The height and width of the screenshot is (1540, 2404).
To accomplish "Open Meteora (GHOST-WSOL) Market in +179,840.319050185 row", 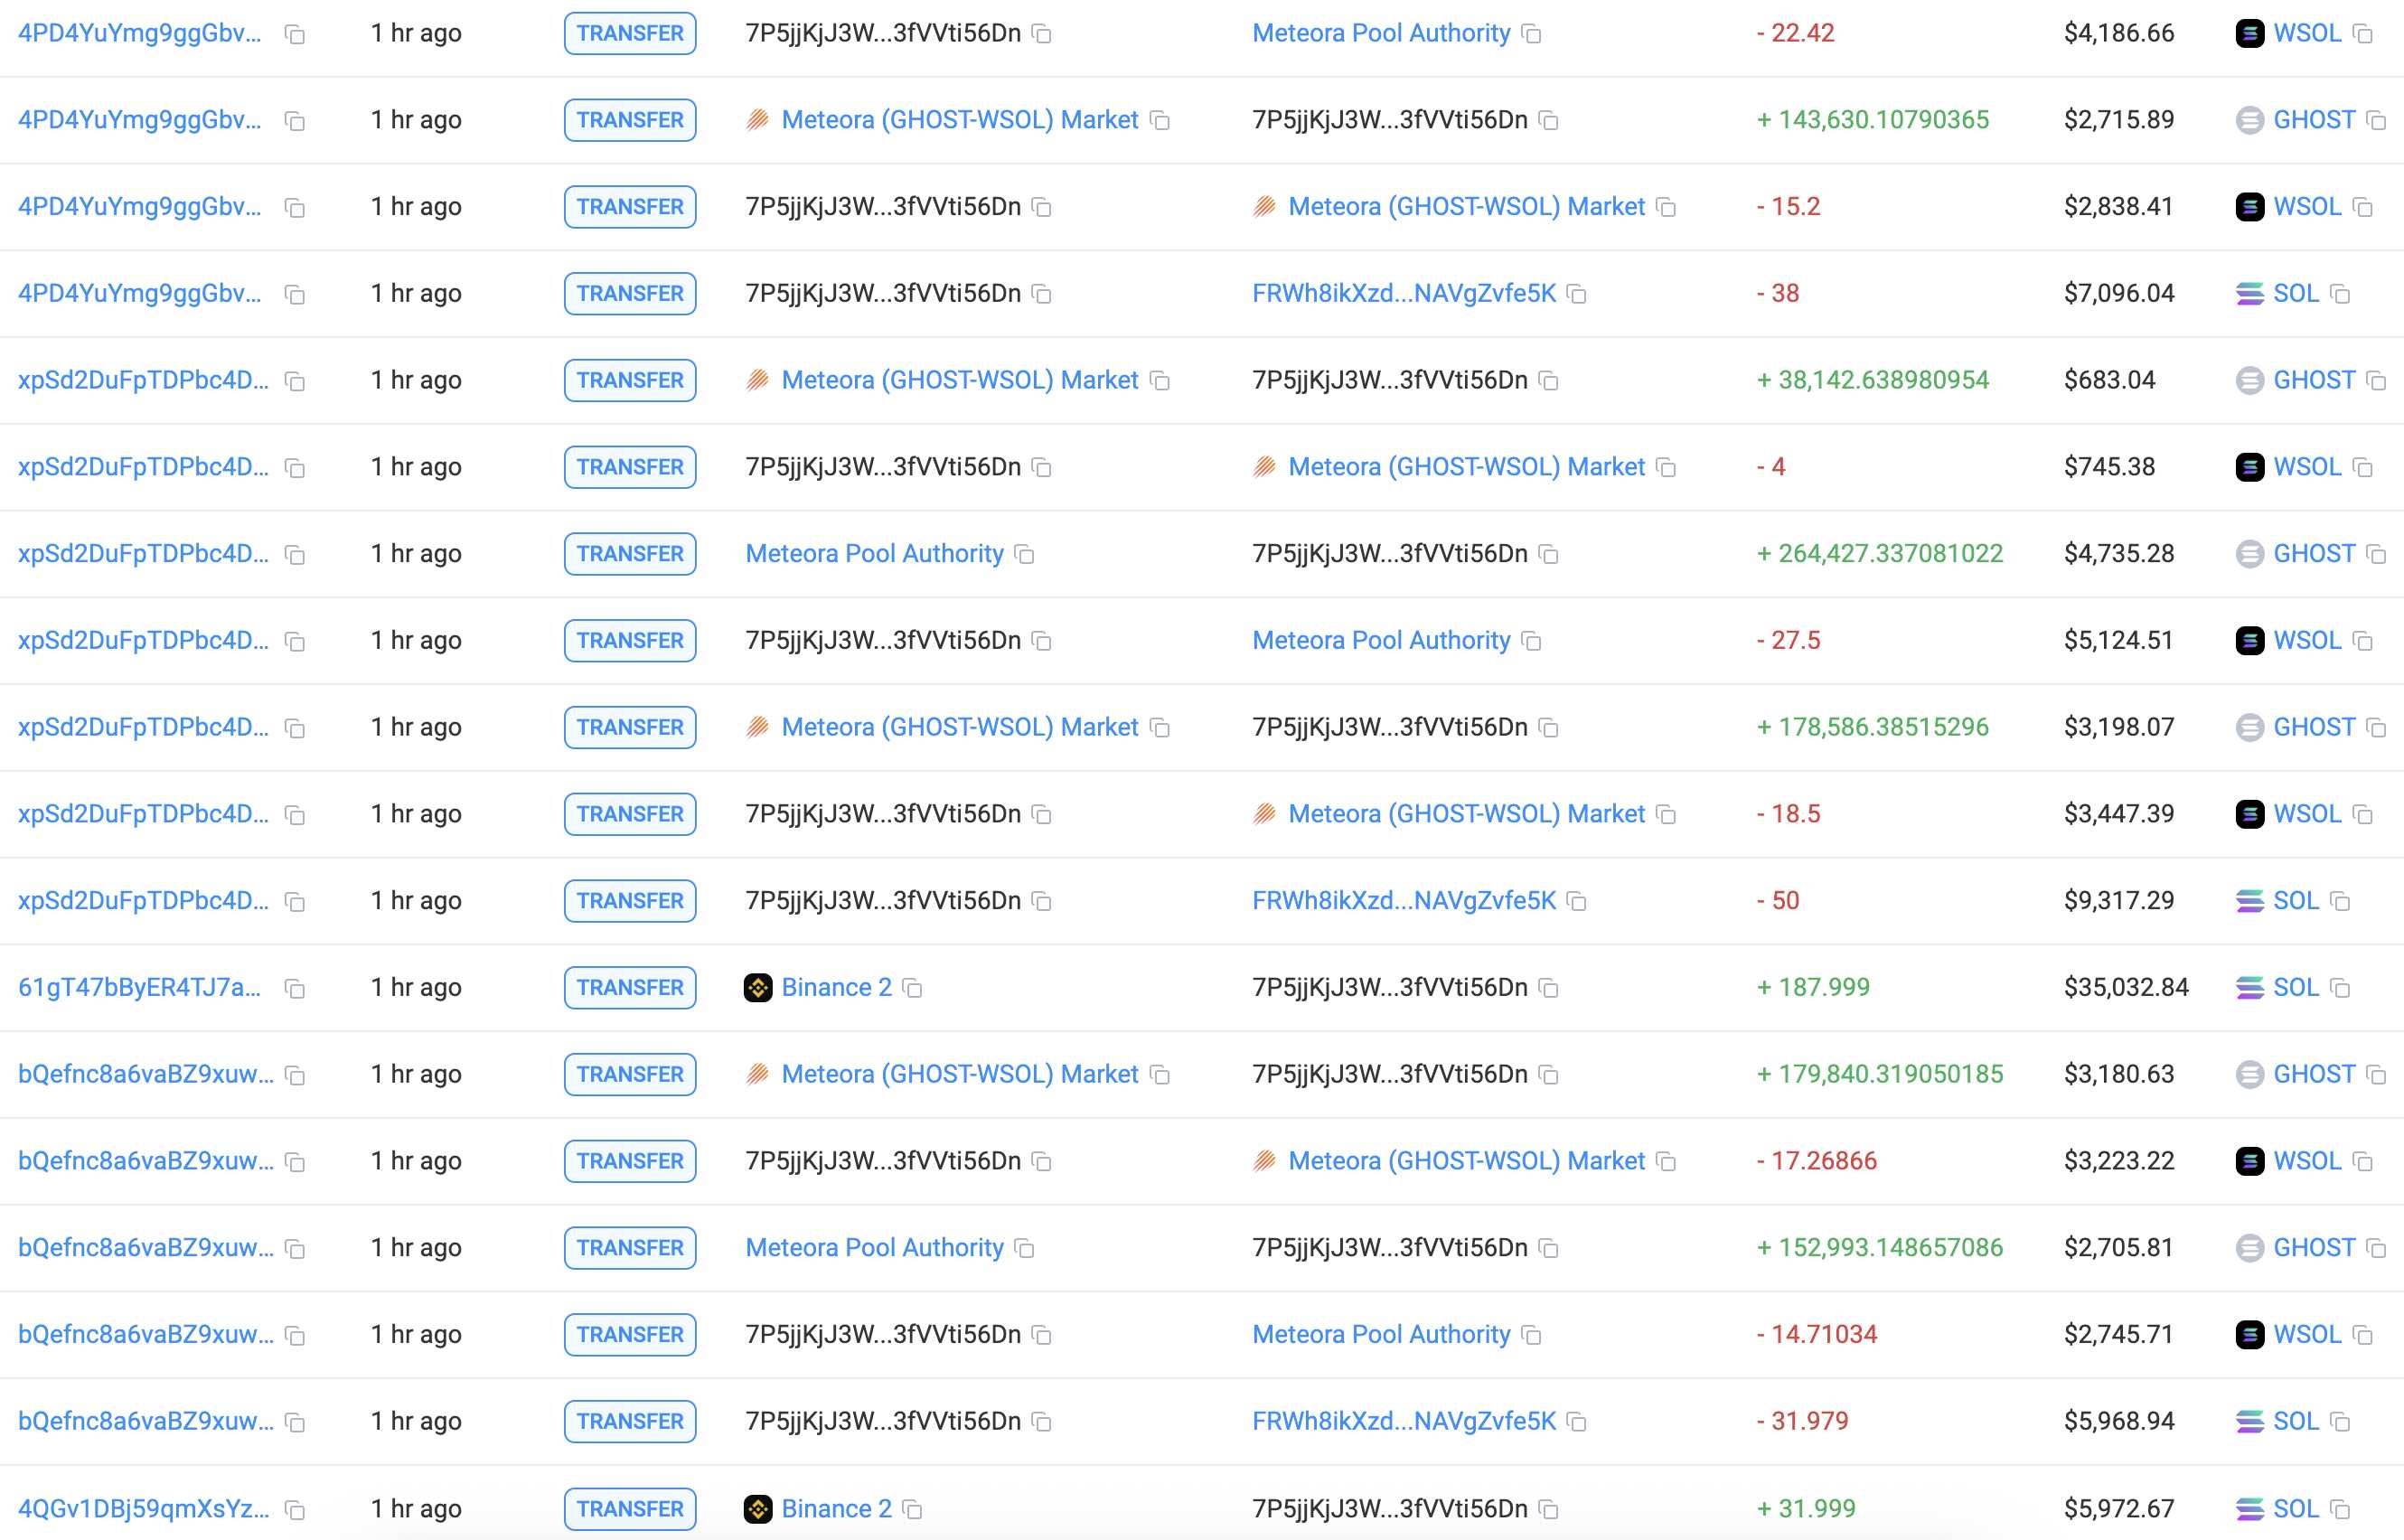I will tap(959, 1074).
